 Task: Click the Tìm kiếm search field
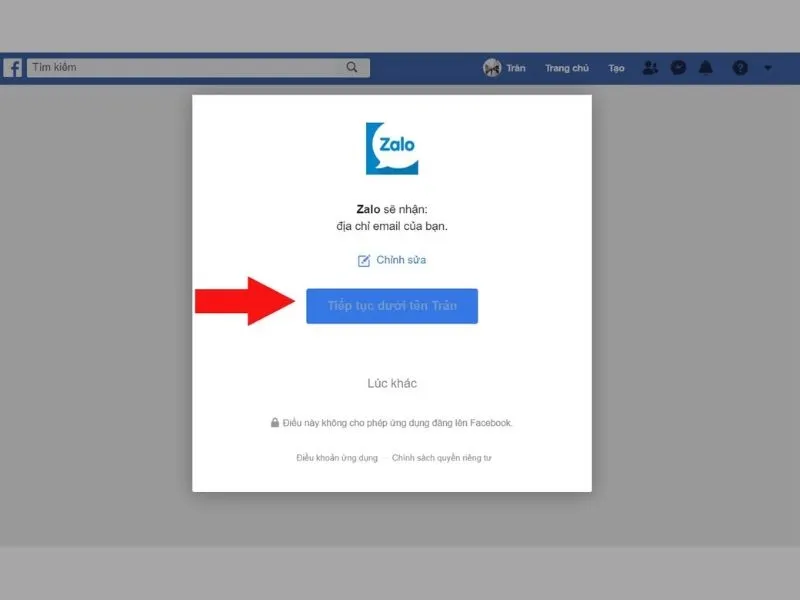(x=198, y=67)
